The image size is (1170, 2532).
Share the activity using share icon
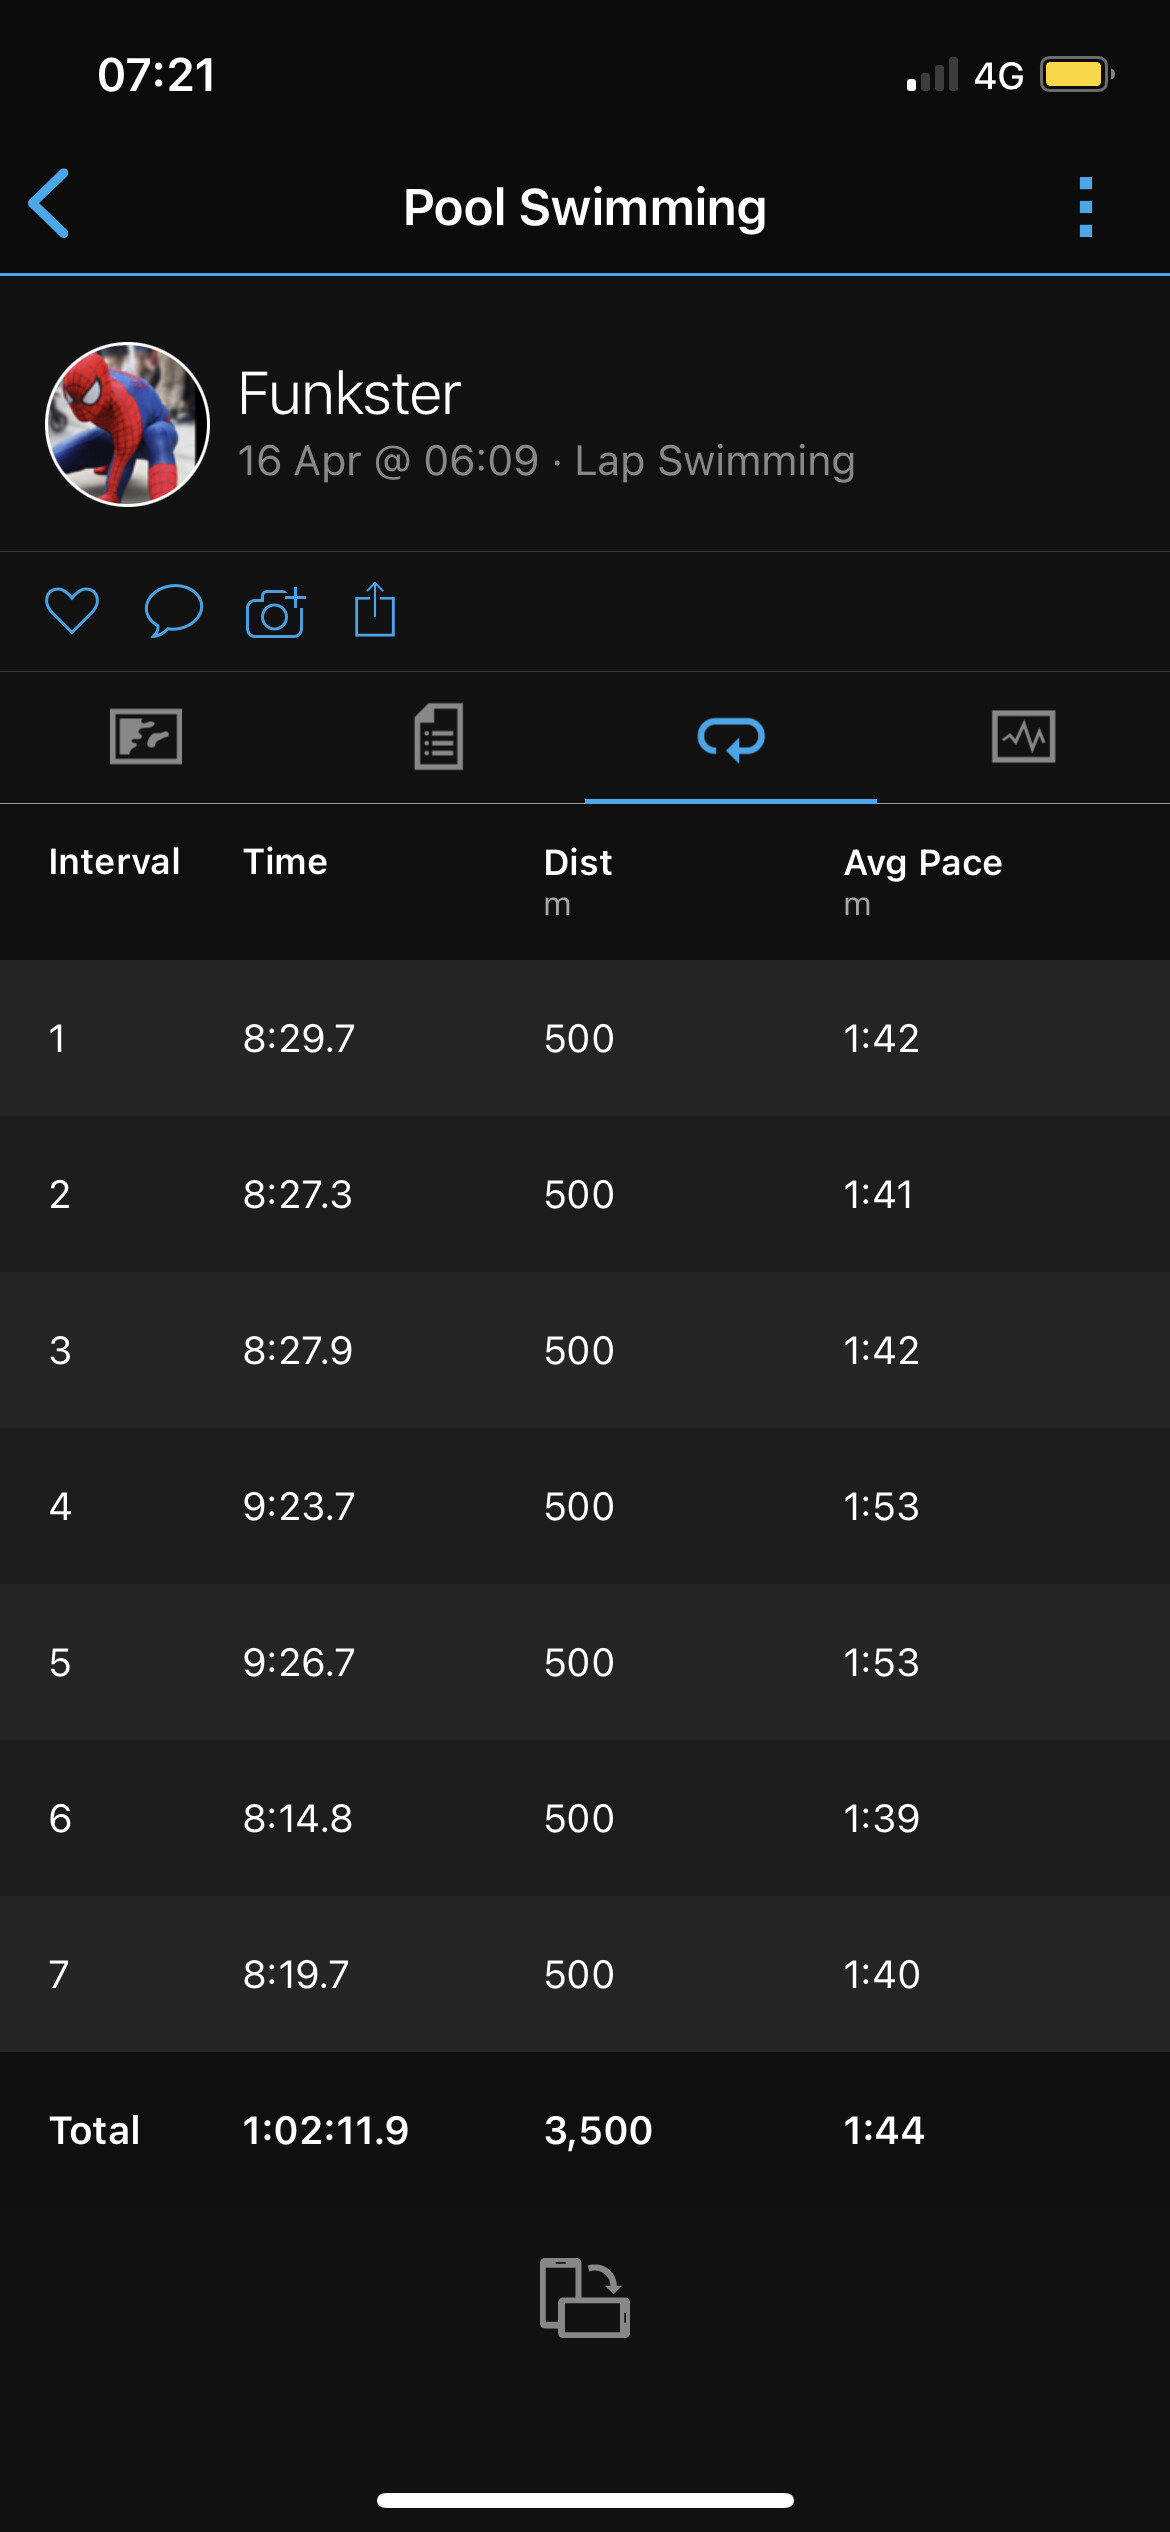375,610
